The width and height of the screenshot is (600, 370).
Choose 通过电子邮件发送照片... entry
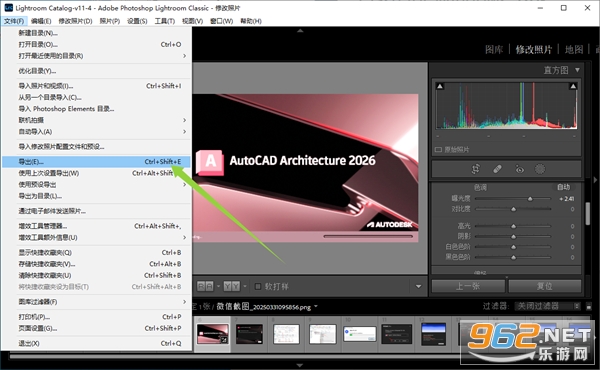96,211
